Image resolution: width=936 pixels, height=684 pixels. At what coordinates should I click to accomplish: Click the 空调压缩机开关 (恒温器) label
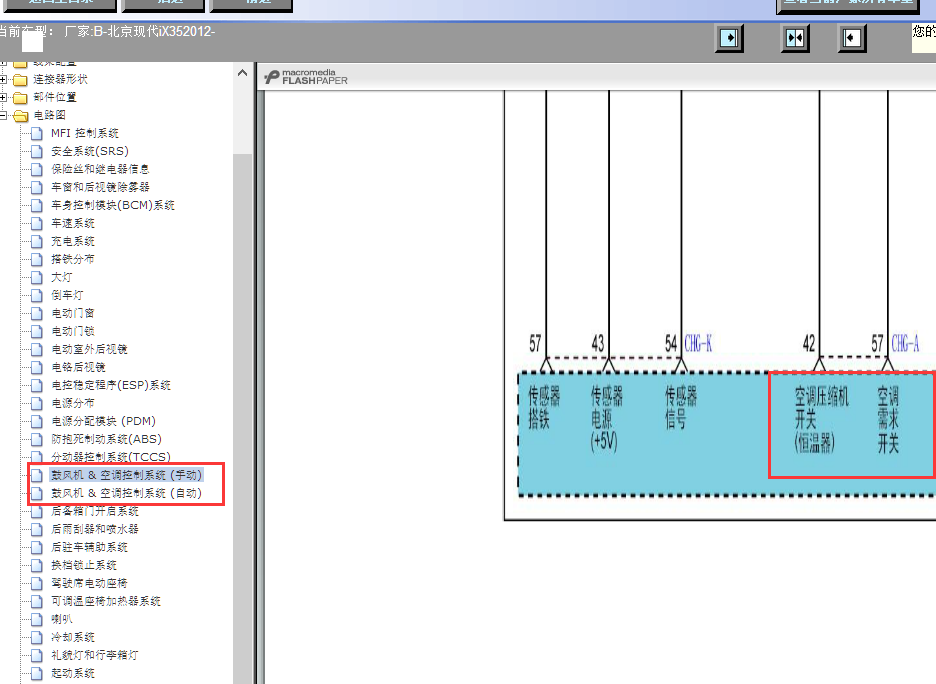pyautogui.click(x=821, y=418)
